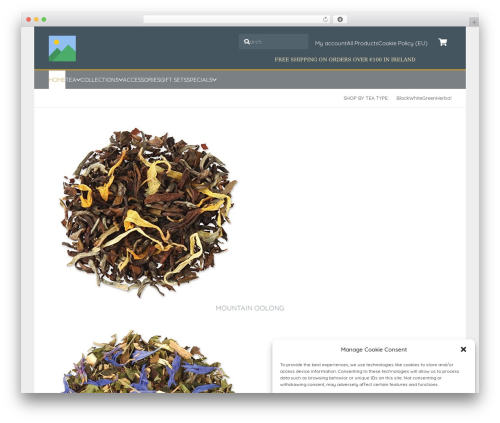Open the Mountain Oolong tea image
The height and width of the screenshot is (423, 500).
(148, 212)
